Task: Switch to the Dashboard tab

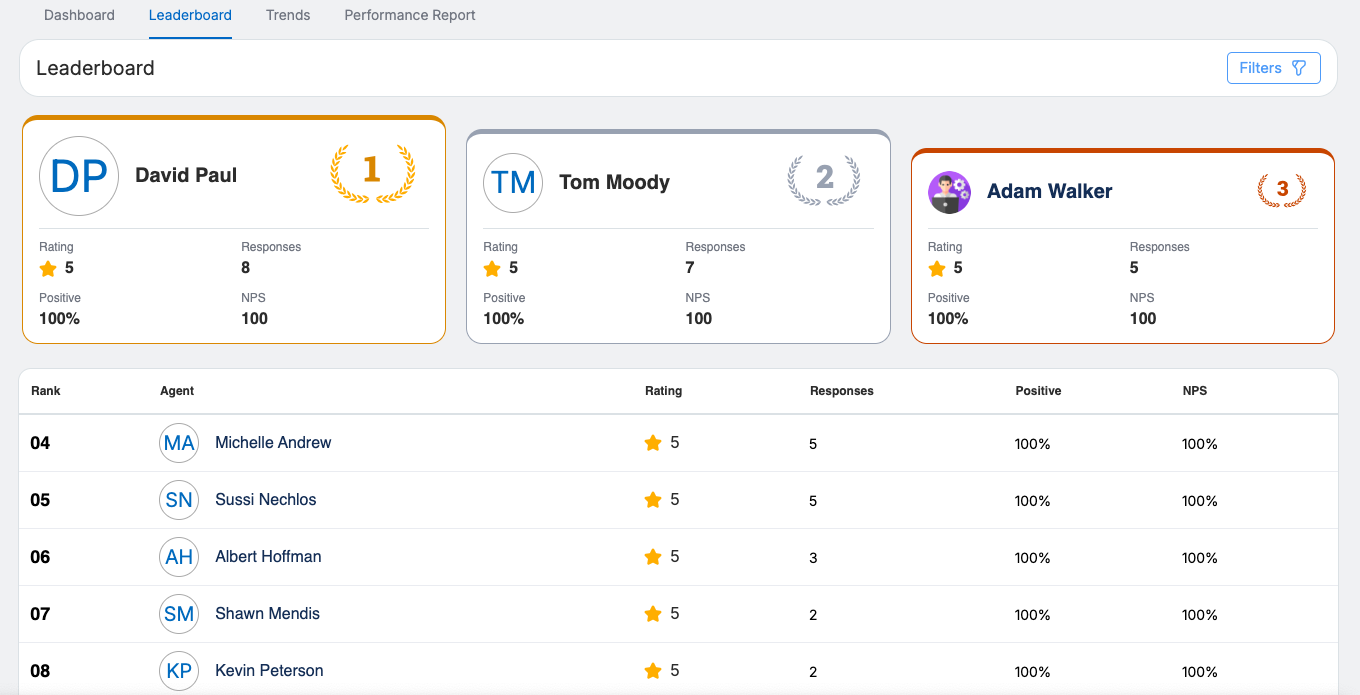Action: point(79,15)
